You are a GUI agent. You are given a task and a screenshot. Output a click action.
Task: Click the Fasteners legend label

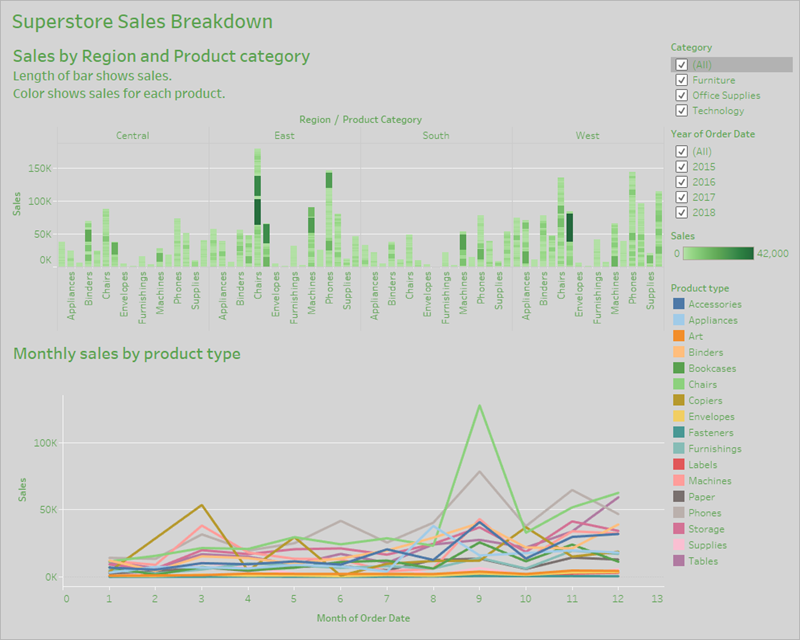point(711,433)
